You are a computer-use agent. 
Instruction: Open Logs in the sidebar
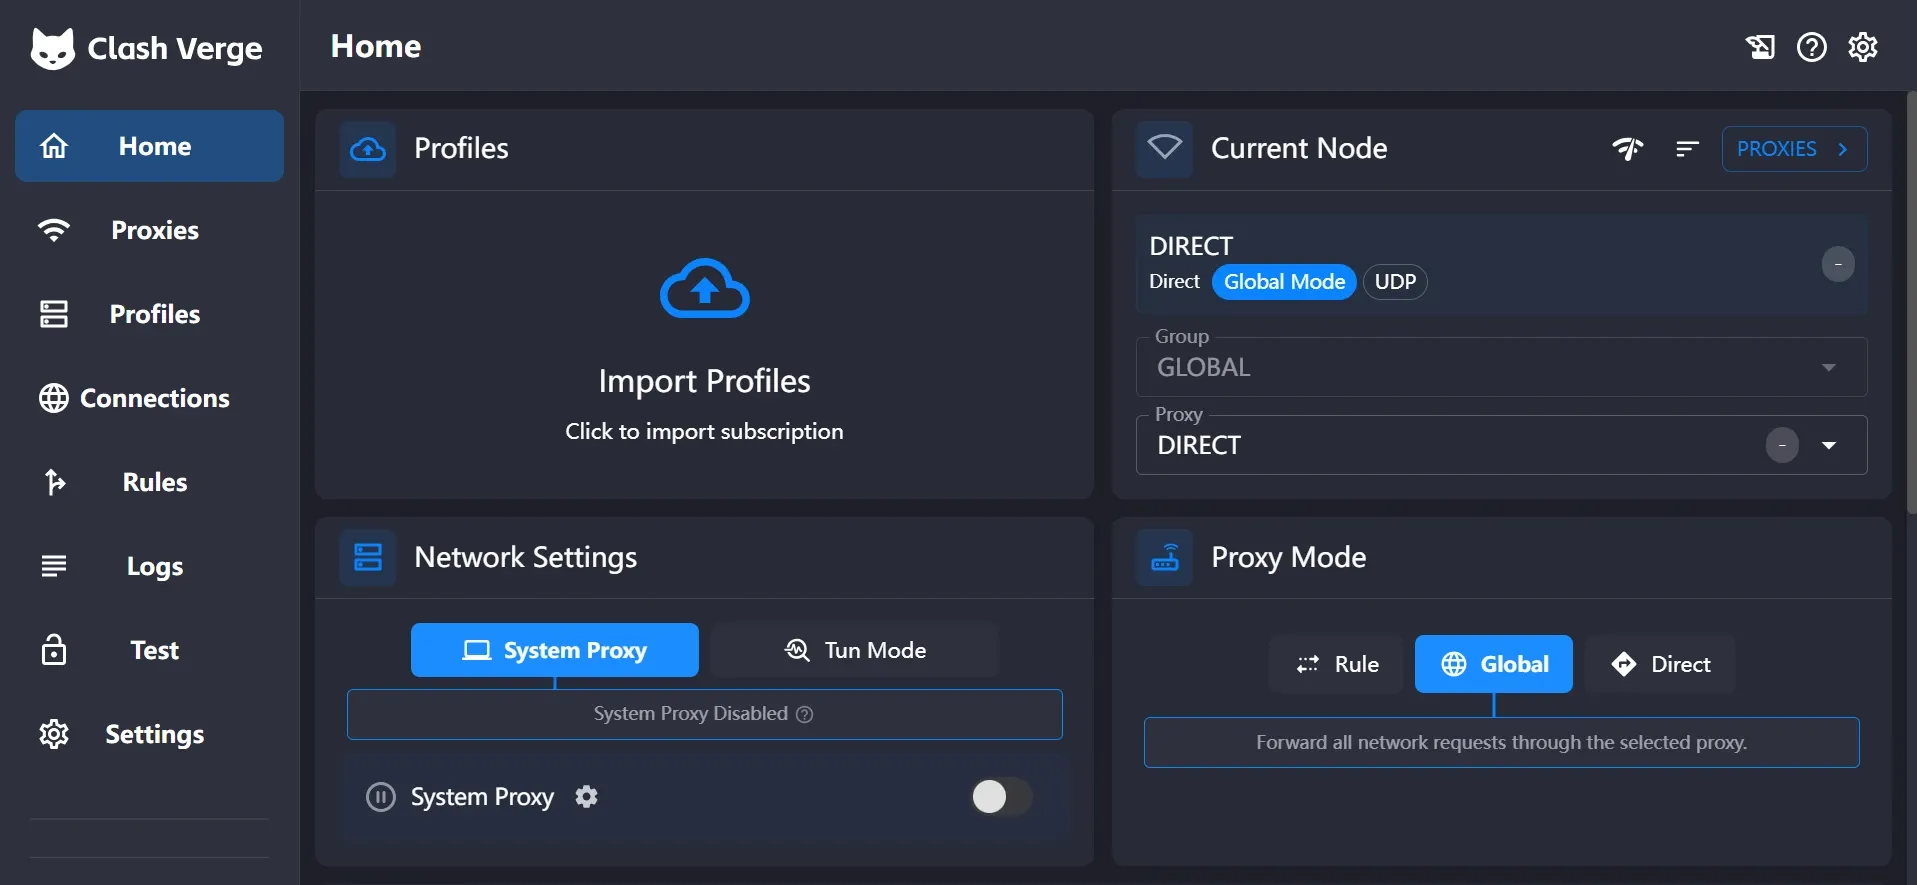149,566
